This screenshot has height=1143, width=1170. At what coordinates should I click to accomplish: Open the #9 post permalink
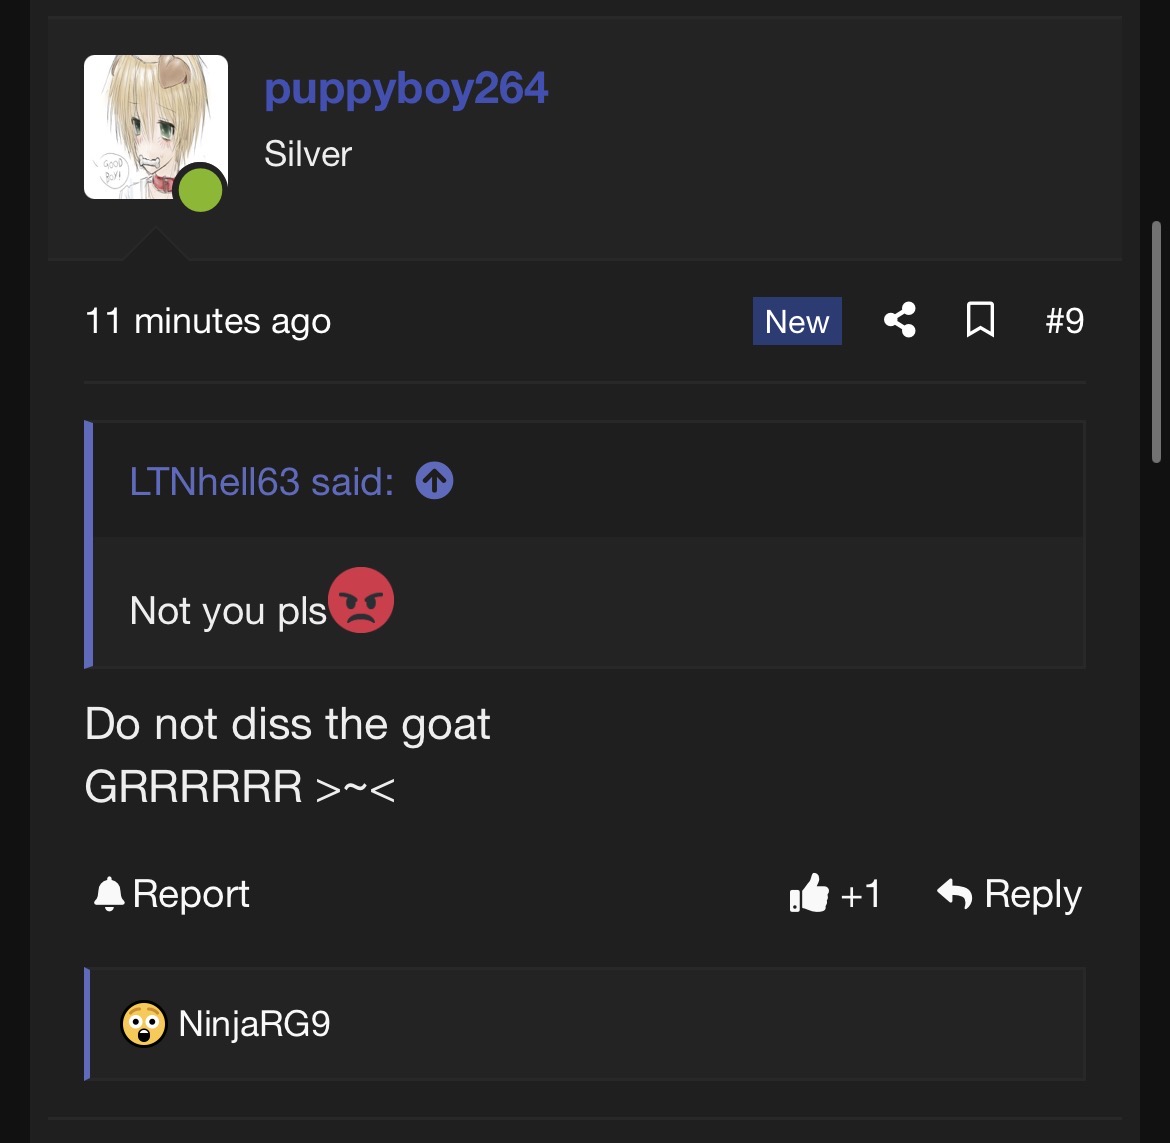(1064, 321)
